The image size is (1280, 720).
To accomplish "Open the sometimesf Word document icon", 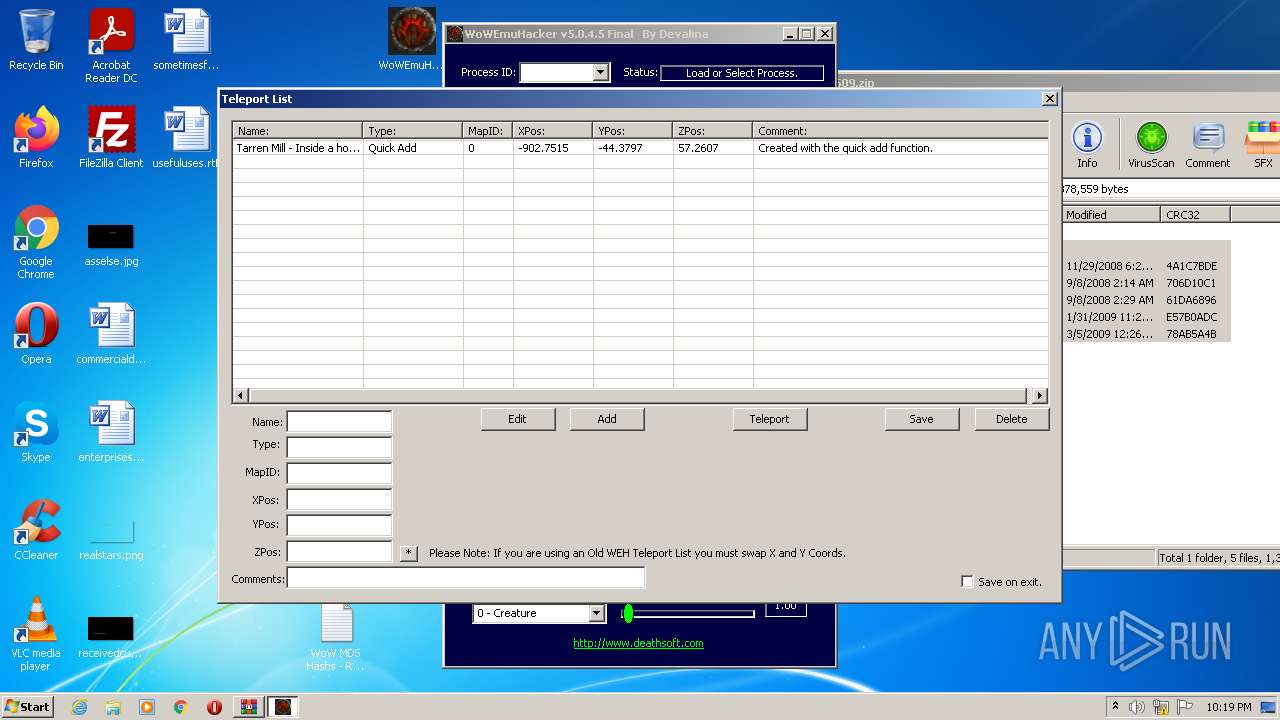I will 186,40.
